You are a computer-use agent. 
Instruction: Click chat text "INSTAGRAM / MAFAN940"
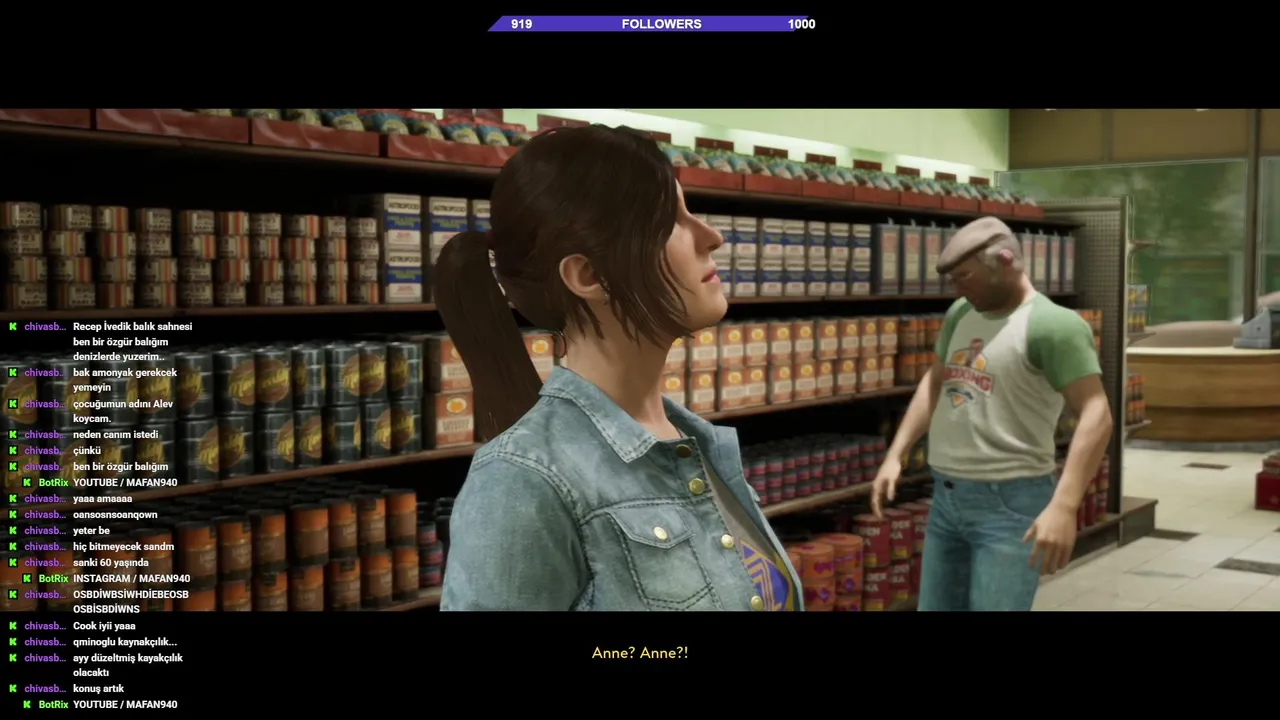point(131,579)
